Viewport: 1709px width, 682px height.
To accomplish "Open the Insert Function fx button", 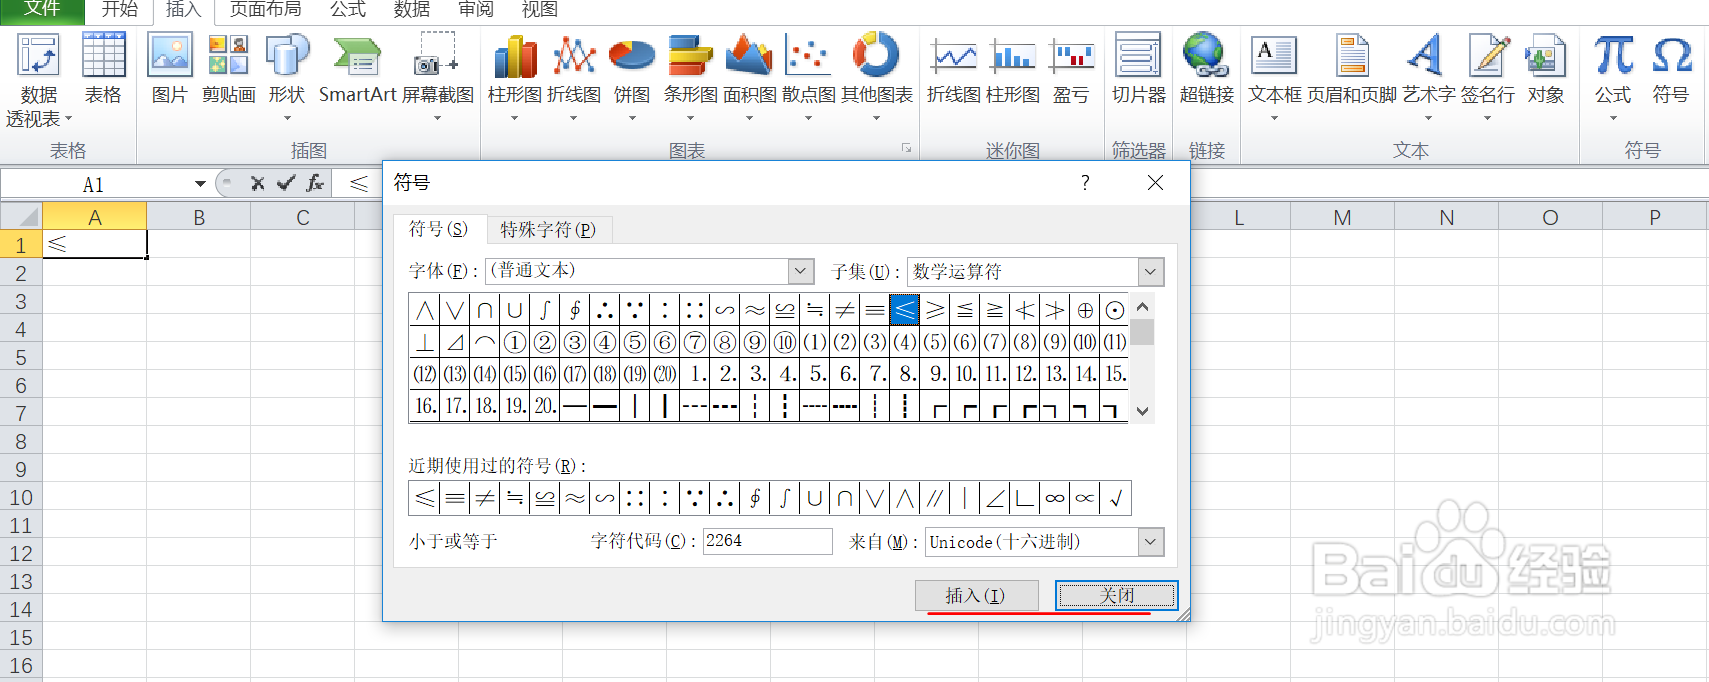I will click(x=315, y=183).
